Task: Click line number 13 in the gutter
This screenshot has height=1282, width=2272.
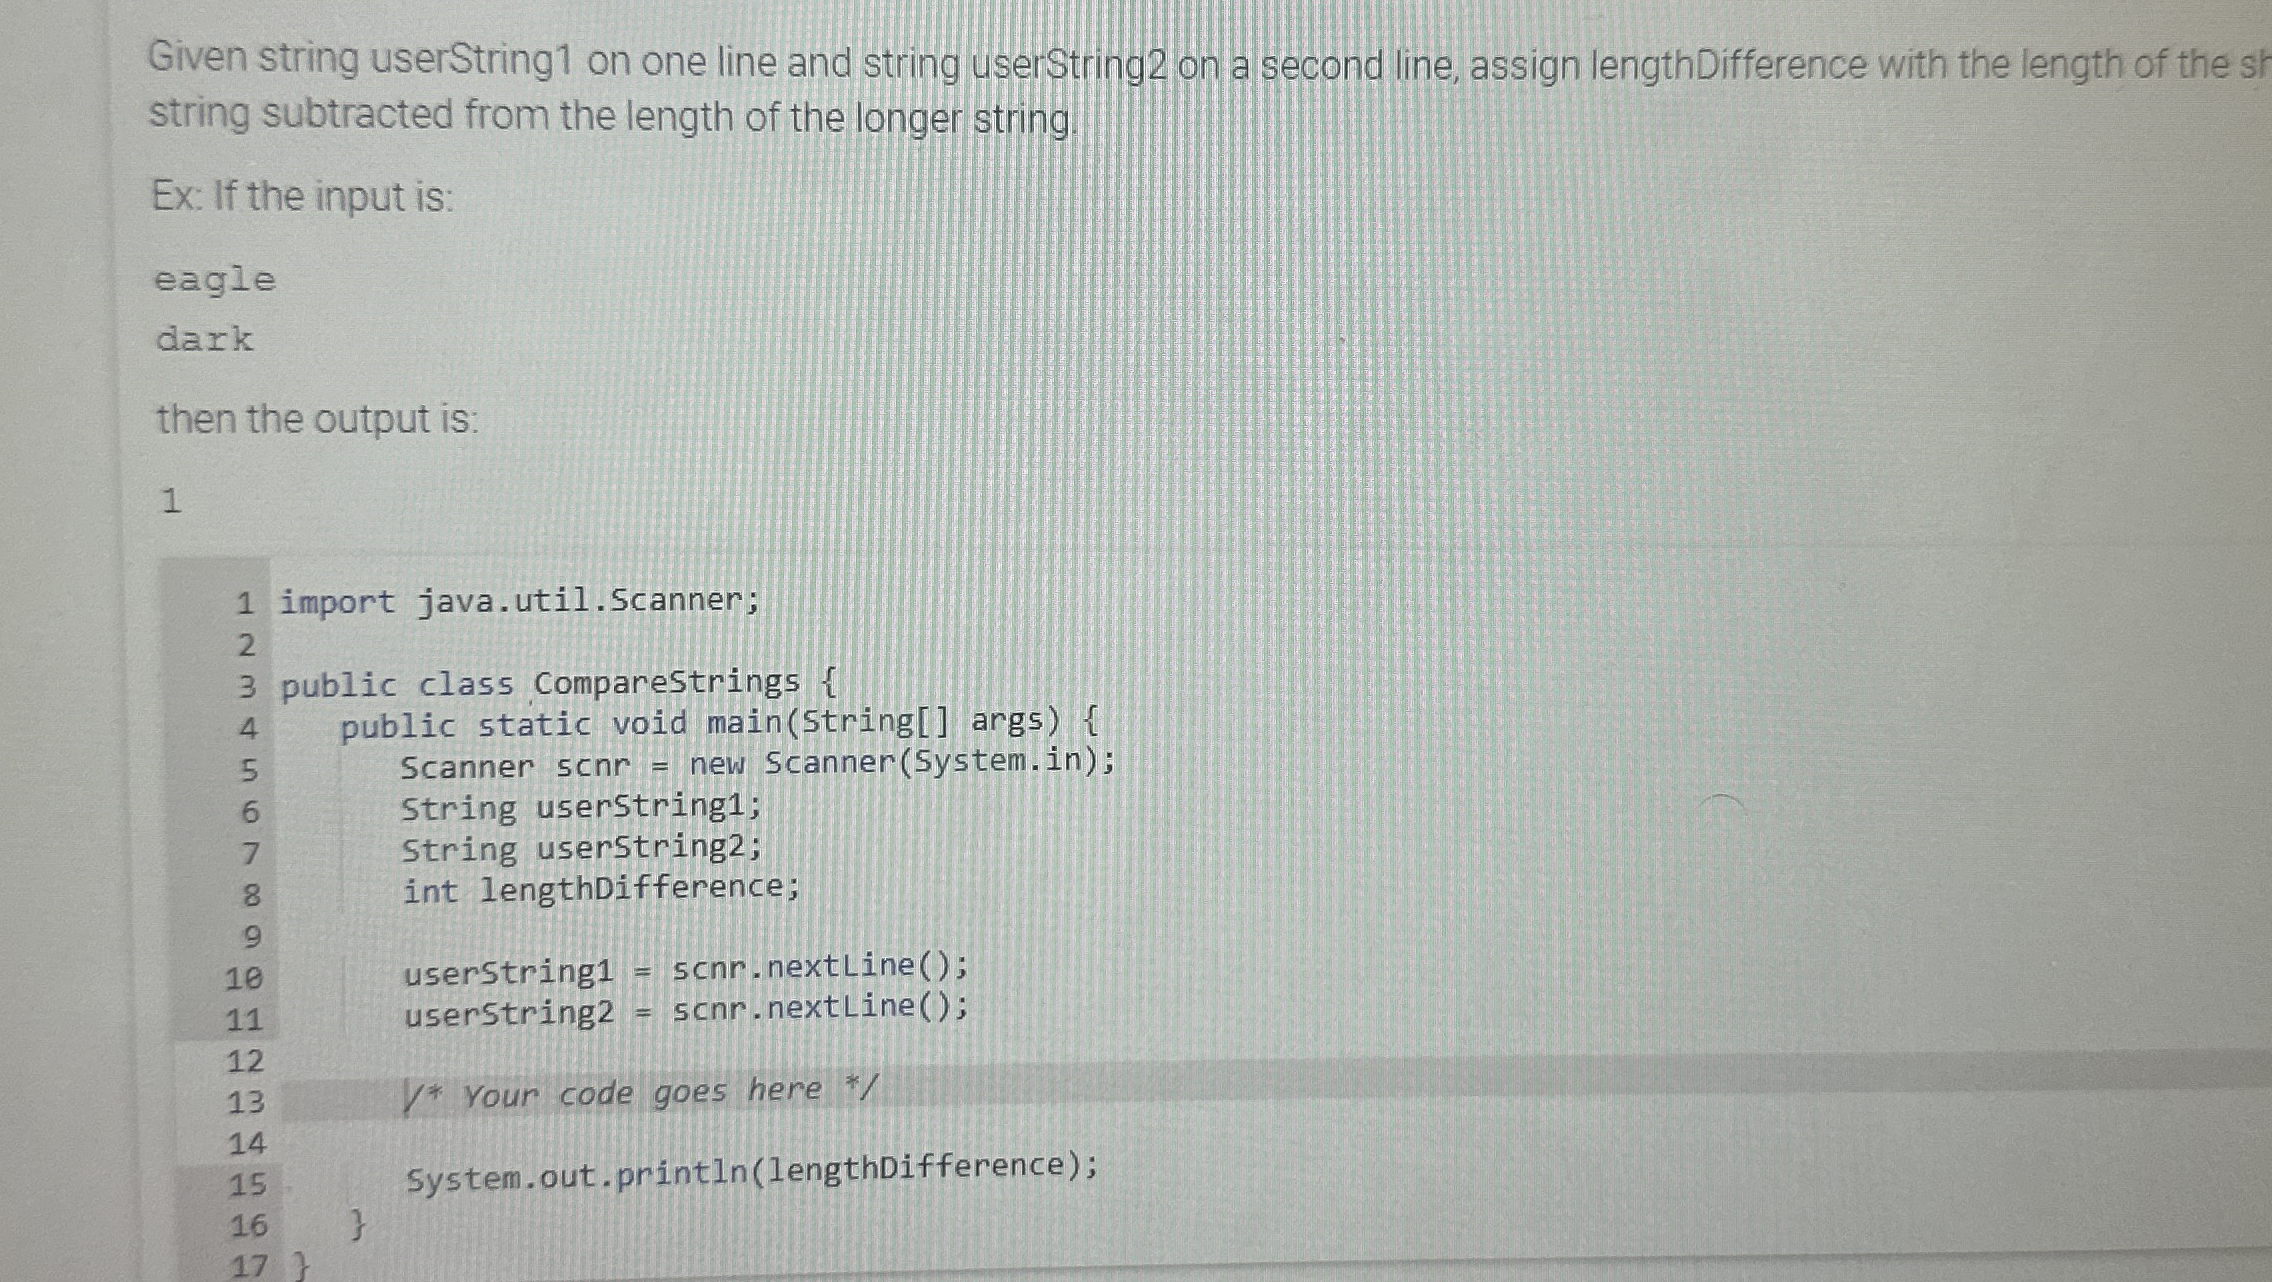Action: 247,1100
